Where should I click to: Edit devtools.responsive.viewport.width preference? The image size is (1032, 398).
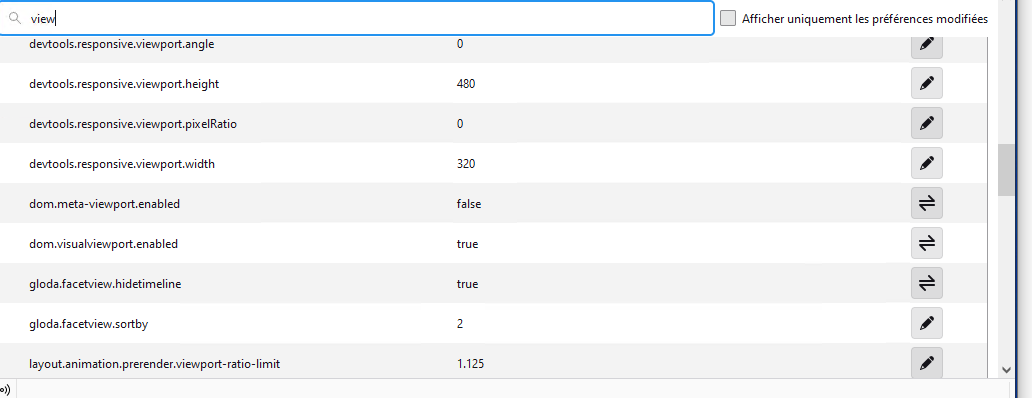pyautogui.click(x=927, y=163)
